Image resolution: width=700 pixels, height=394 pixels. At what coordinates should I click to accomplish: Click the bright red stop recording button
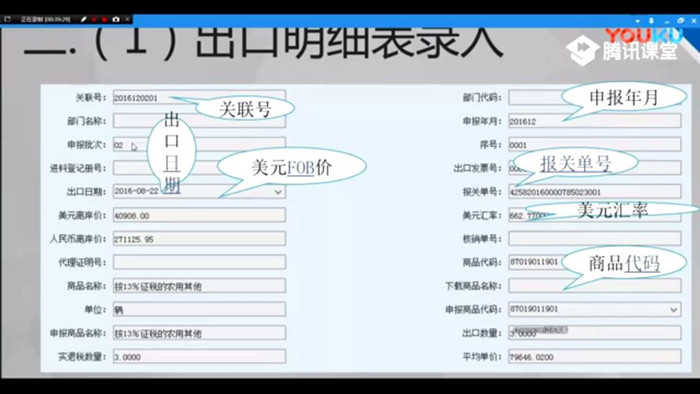pyautogui.click(x=104, y=20)
